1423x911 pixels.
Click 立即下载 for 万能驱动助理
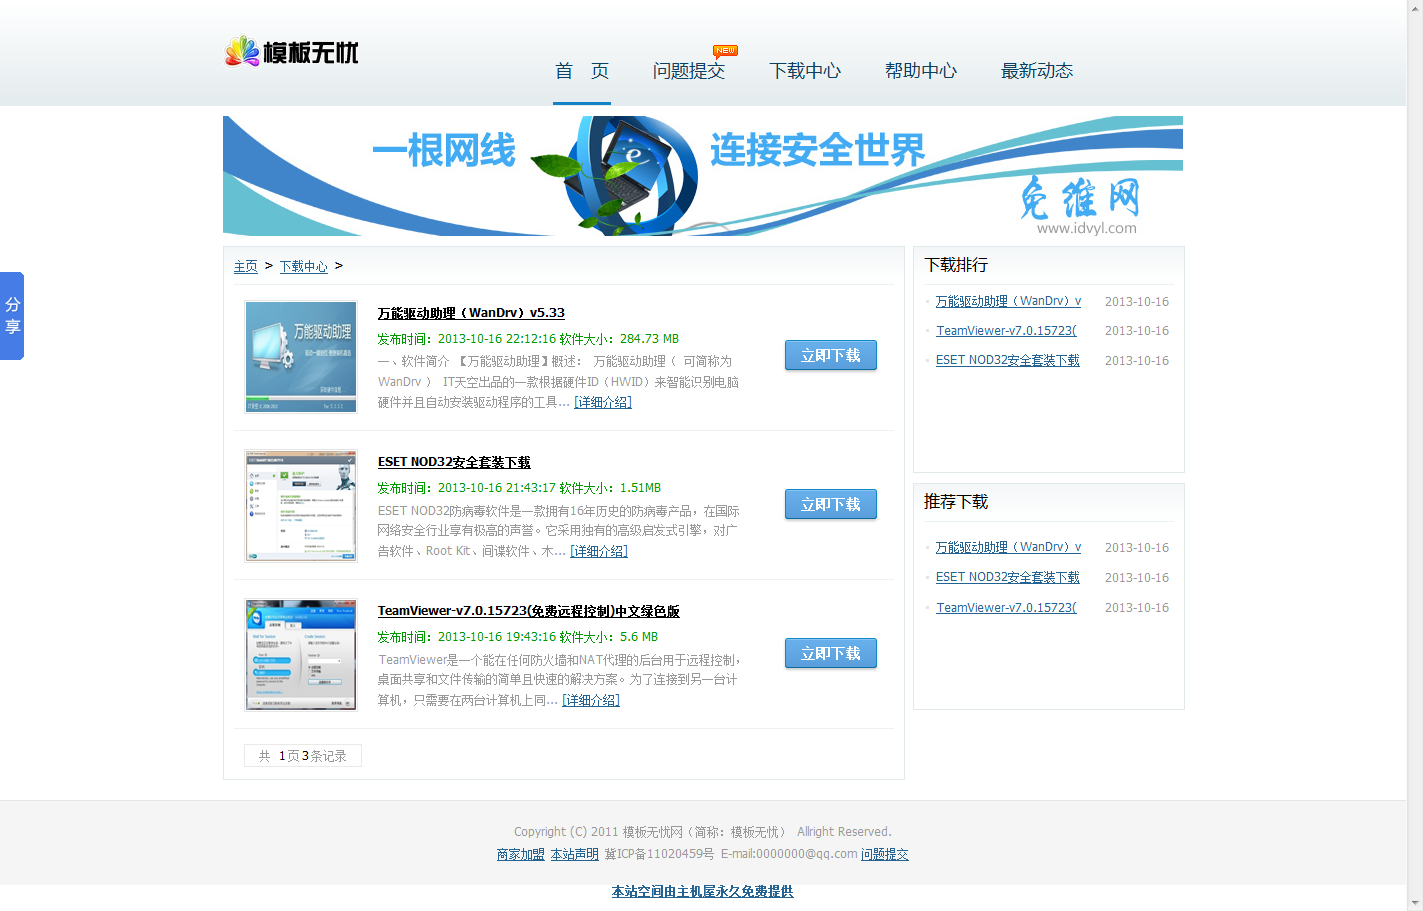point(830,355)
